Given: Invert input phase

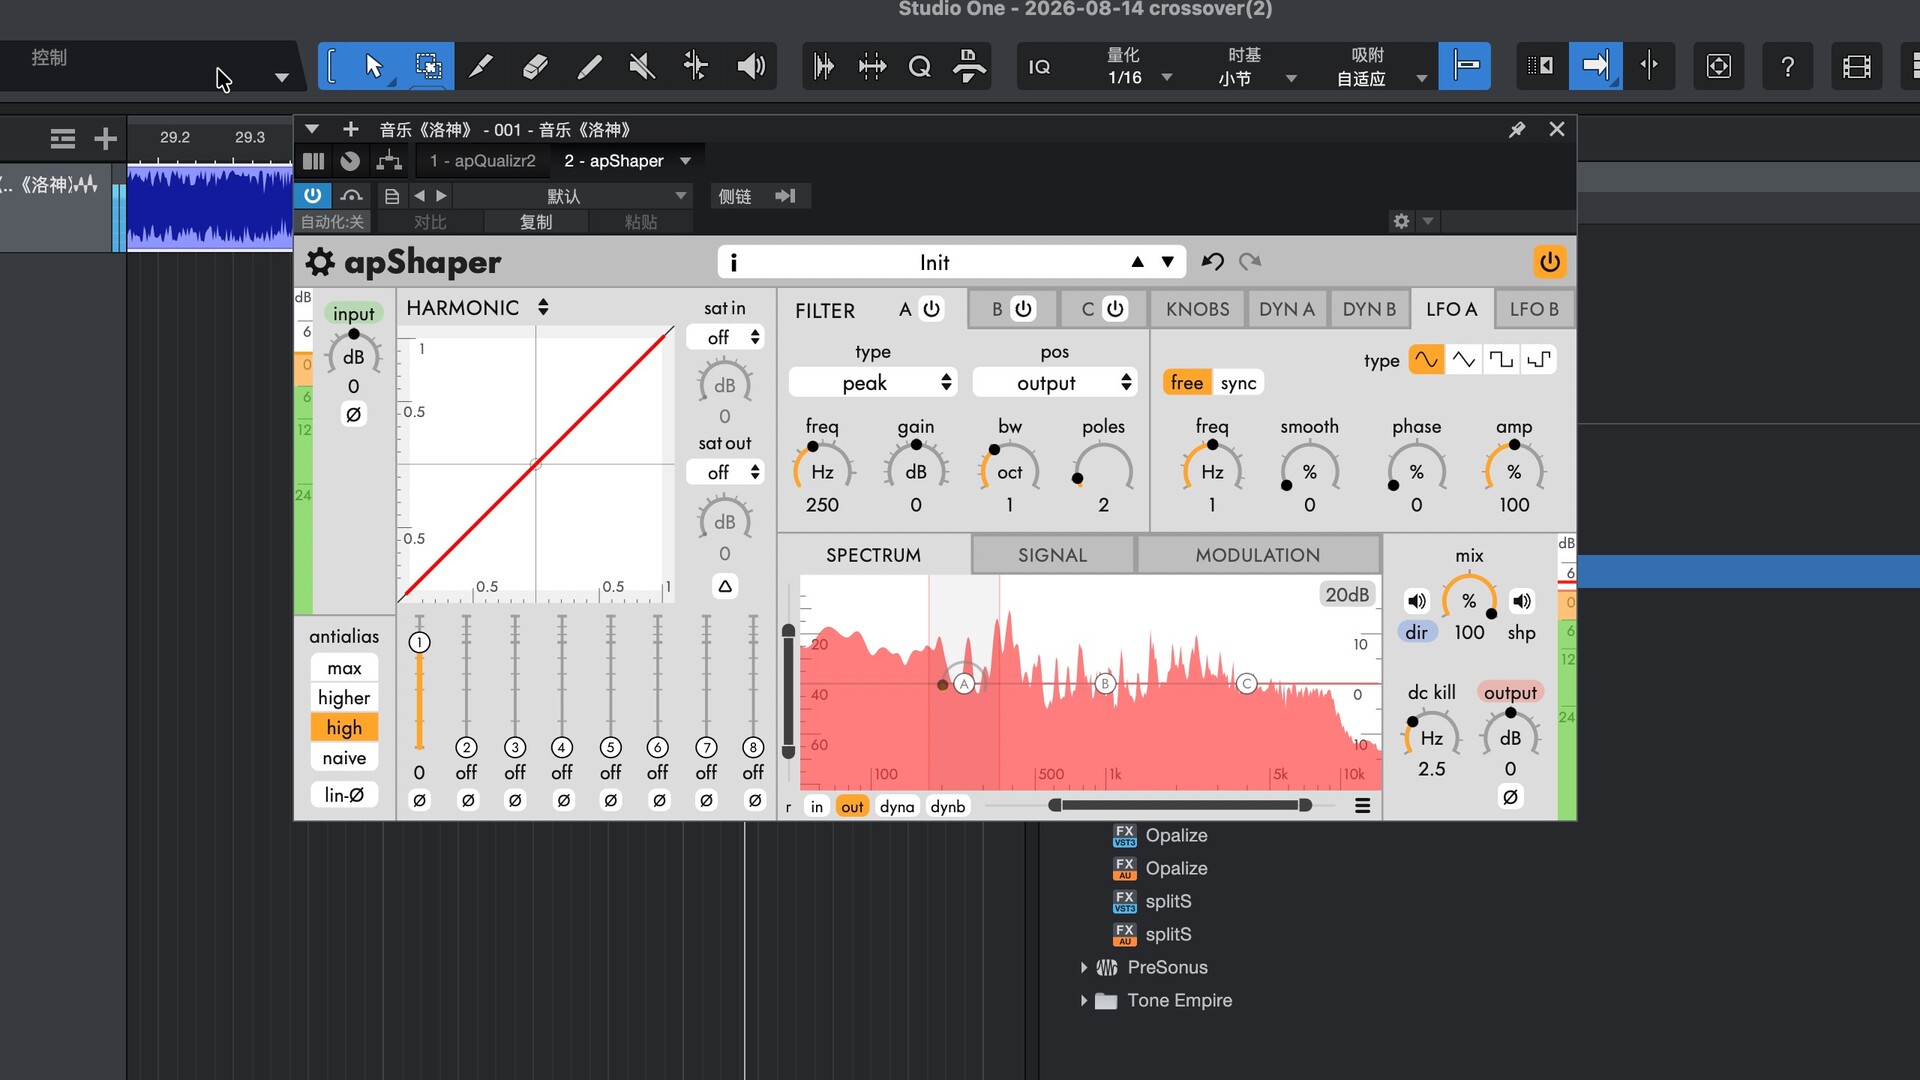Looking at the screenshot, I should [x=353, y=415].
